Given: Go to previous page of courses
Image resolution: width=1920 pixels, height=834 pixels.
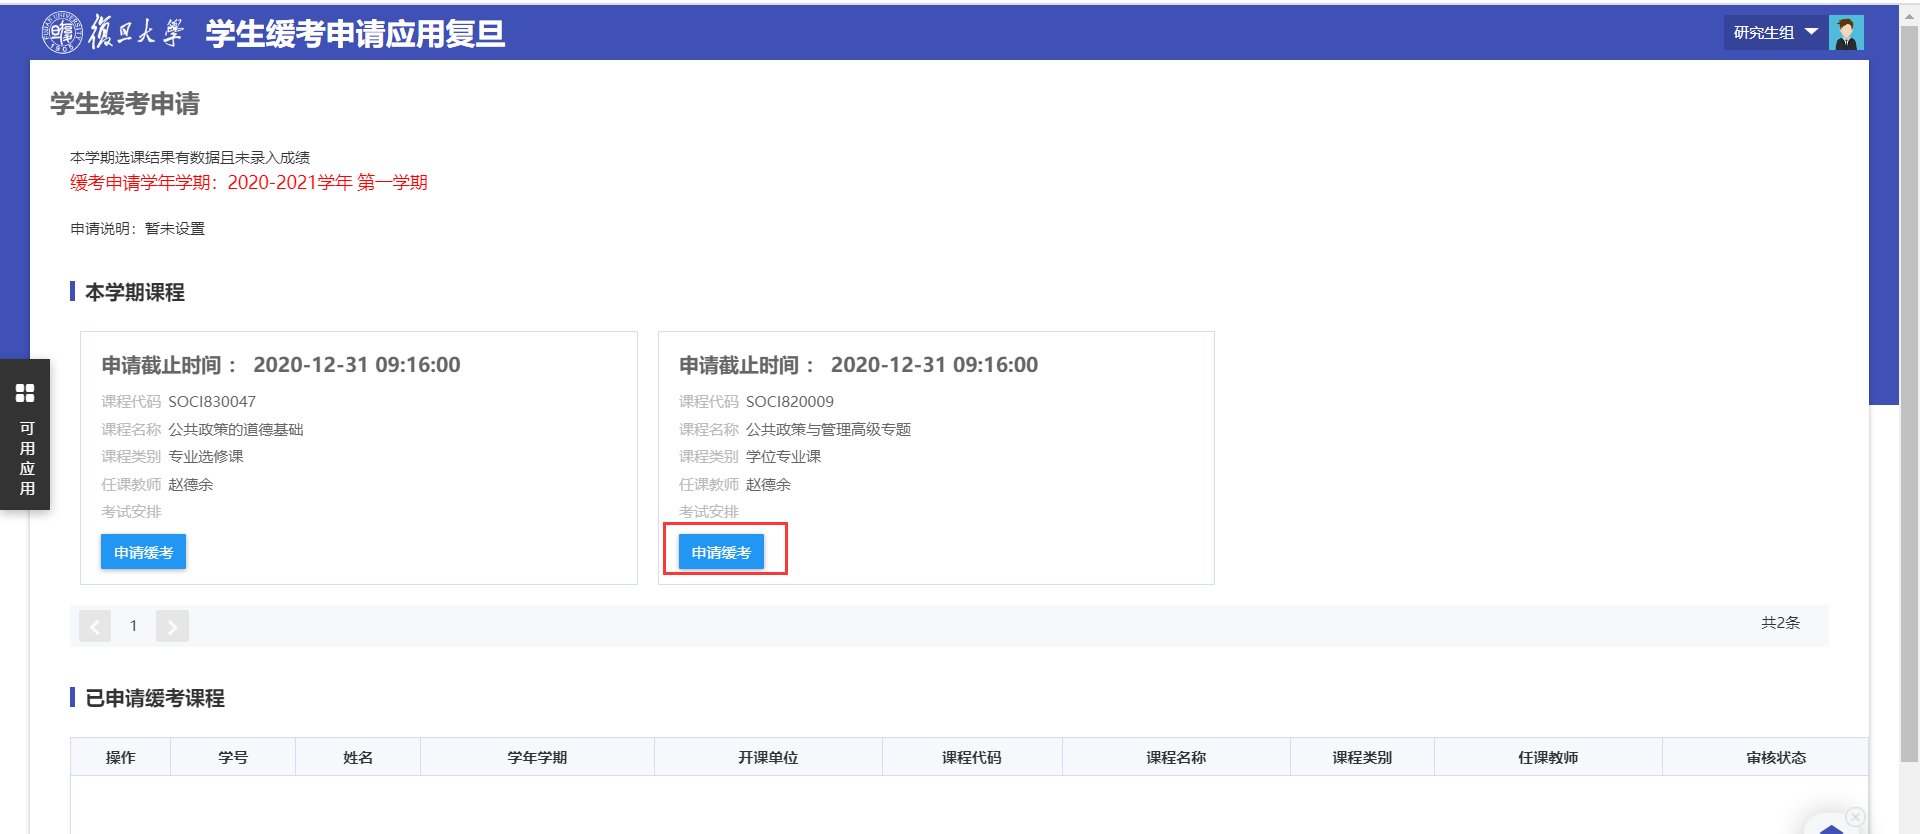Looking at the screenshot, I should [x=95, y=626].
